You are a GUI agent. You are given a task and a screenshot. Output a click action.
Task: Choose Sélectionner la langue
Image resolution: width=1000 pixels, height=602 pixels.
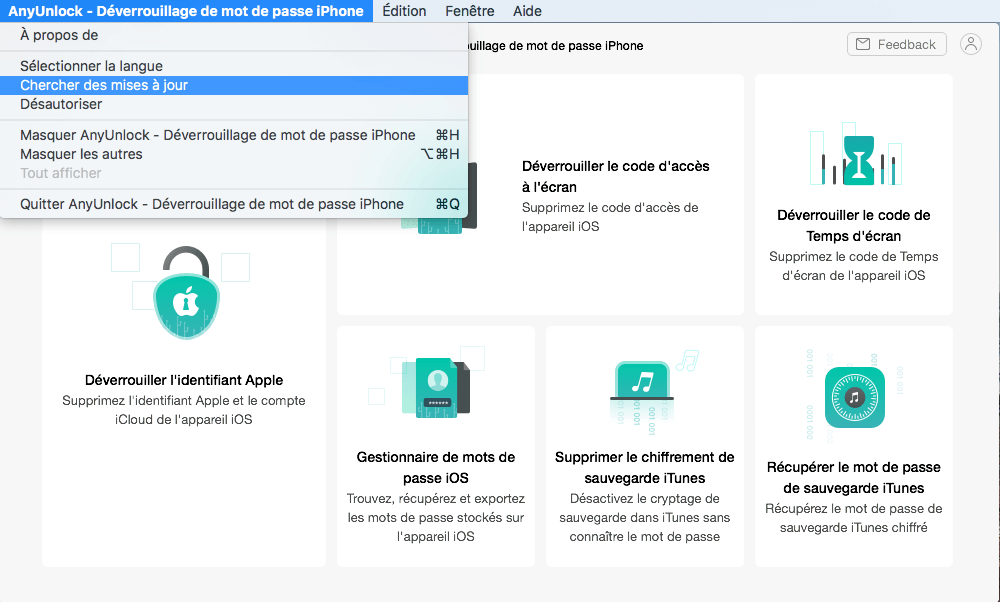point(234,66)
